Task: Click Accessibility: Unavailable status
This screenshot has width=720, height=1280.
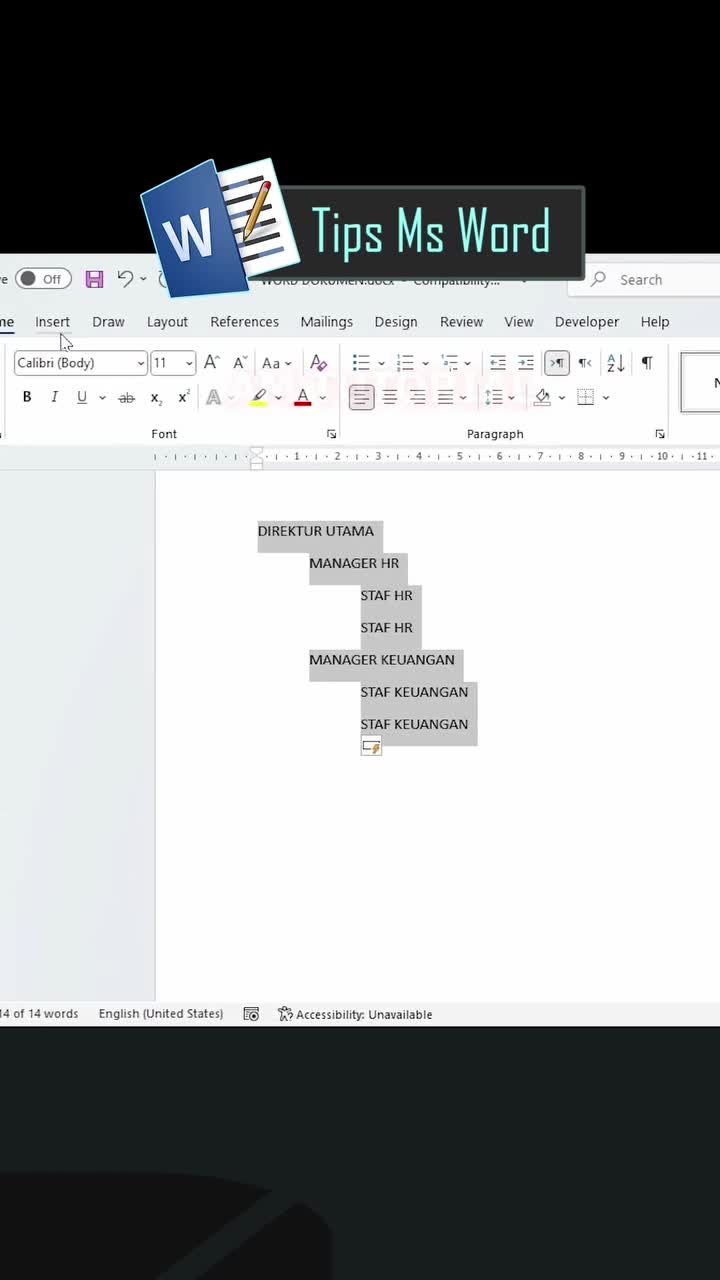Action: click(355, 1014)
